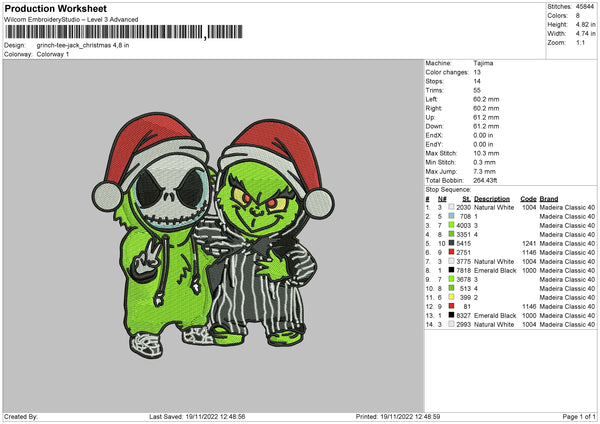The width and height of the screenshot is (600, 424).
Task: Click the Min Stitch value 0.3 mm
Action: click(484, 162)
